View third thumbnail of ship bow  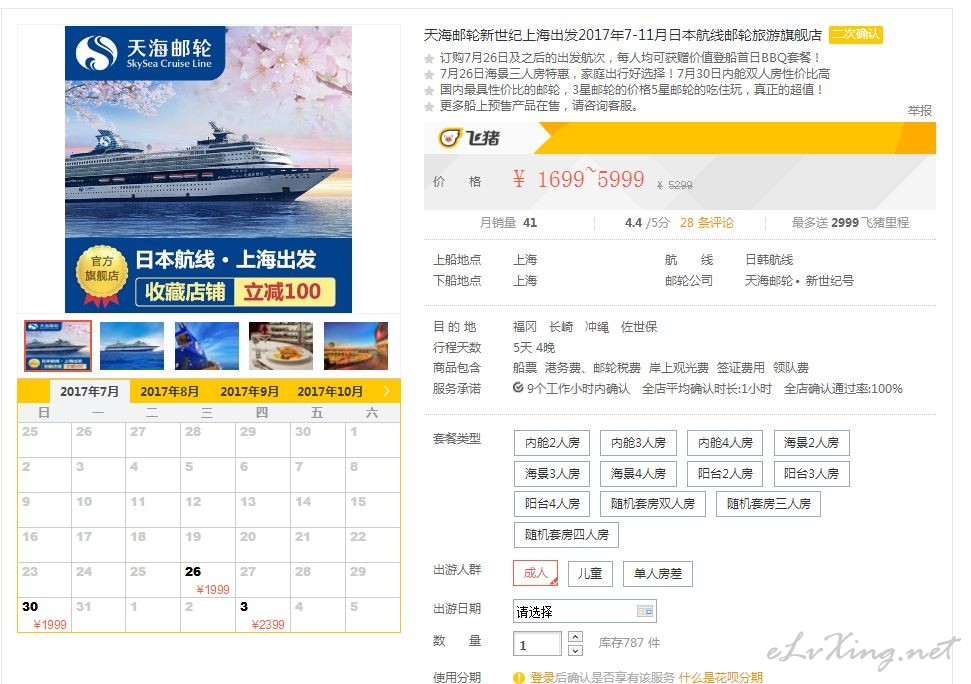(x=206, y=345)
